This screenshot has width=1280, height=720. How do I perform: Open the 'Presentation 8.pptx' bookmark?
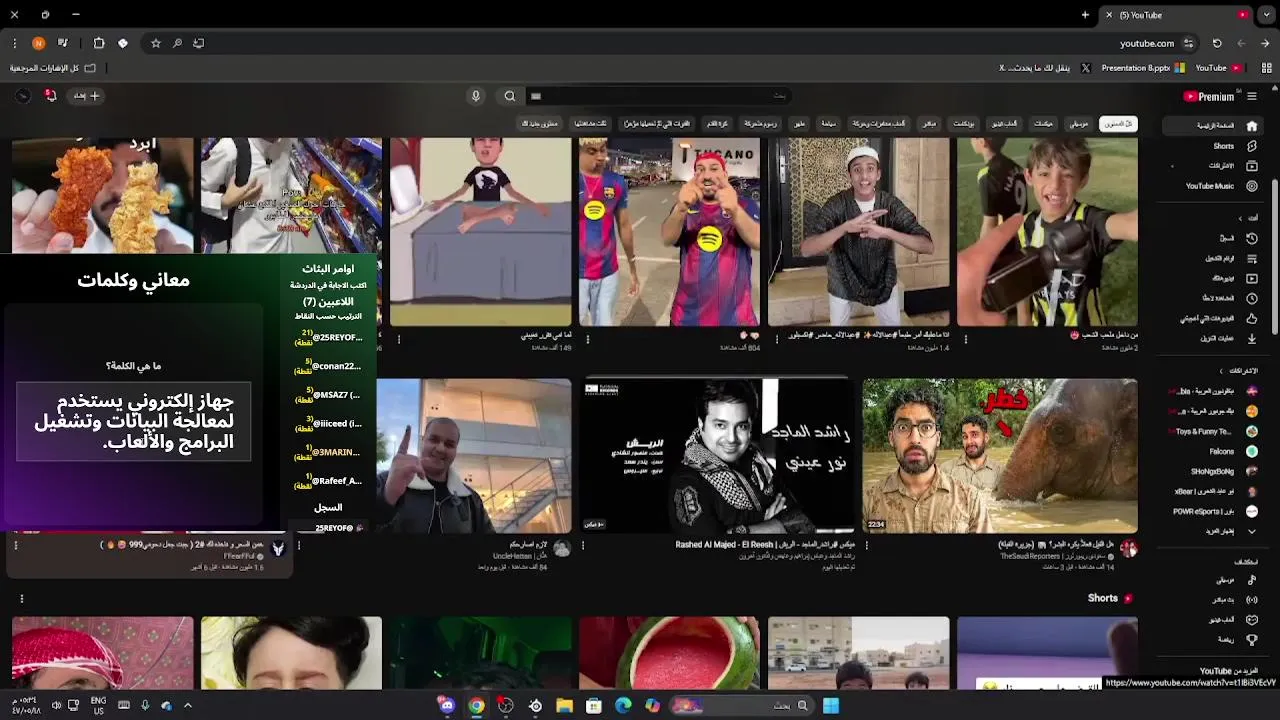1143,68
